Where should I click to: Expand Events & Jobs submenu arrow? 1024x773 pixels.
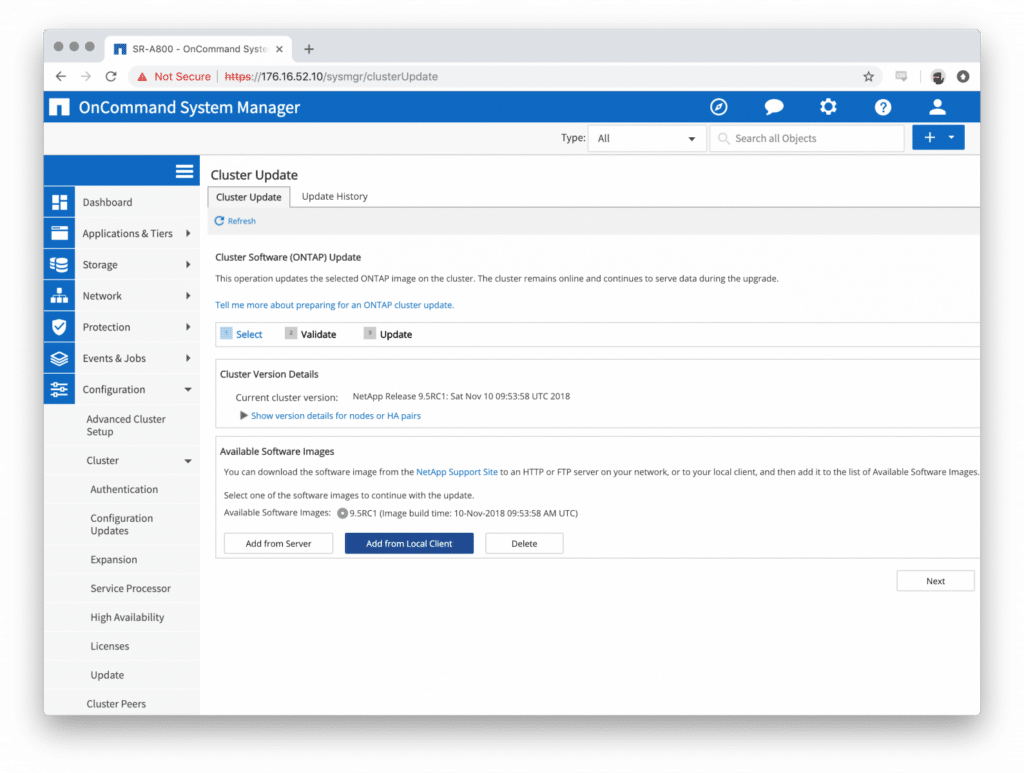[188, 358]
